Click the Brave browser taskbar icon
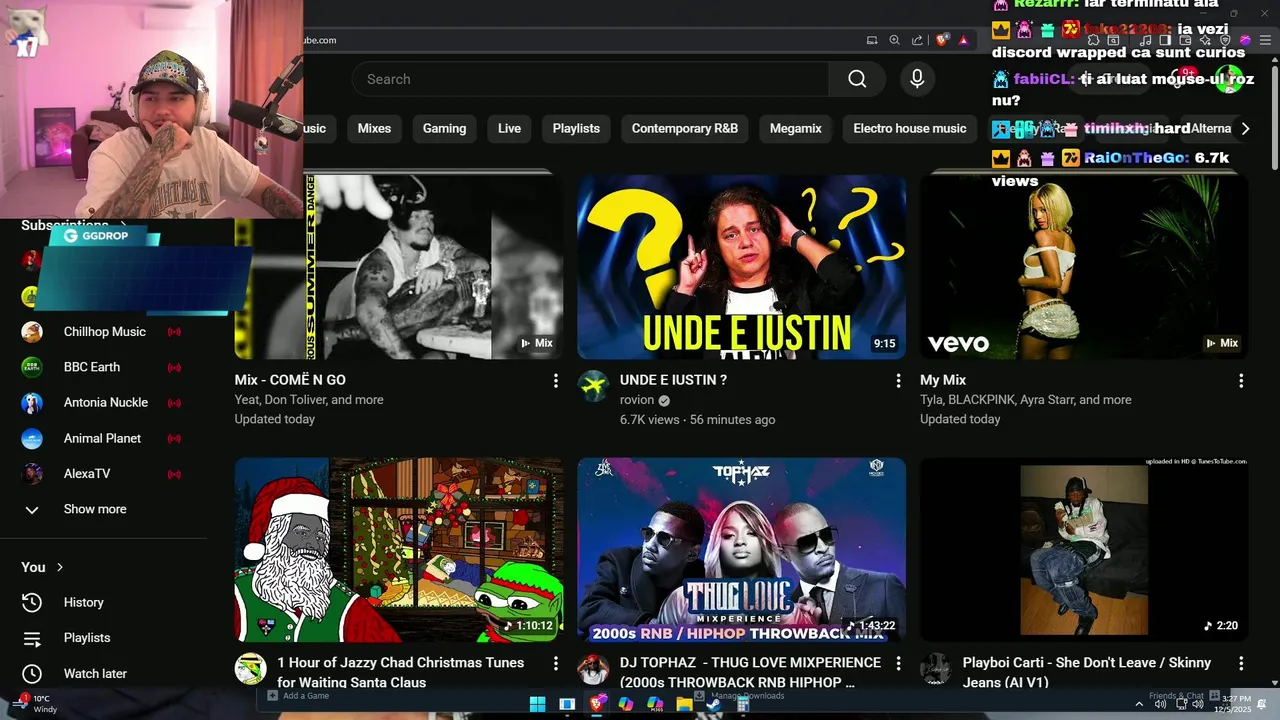1280x720 pixels. [x=596, y=704]
